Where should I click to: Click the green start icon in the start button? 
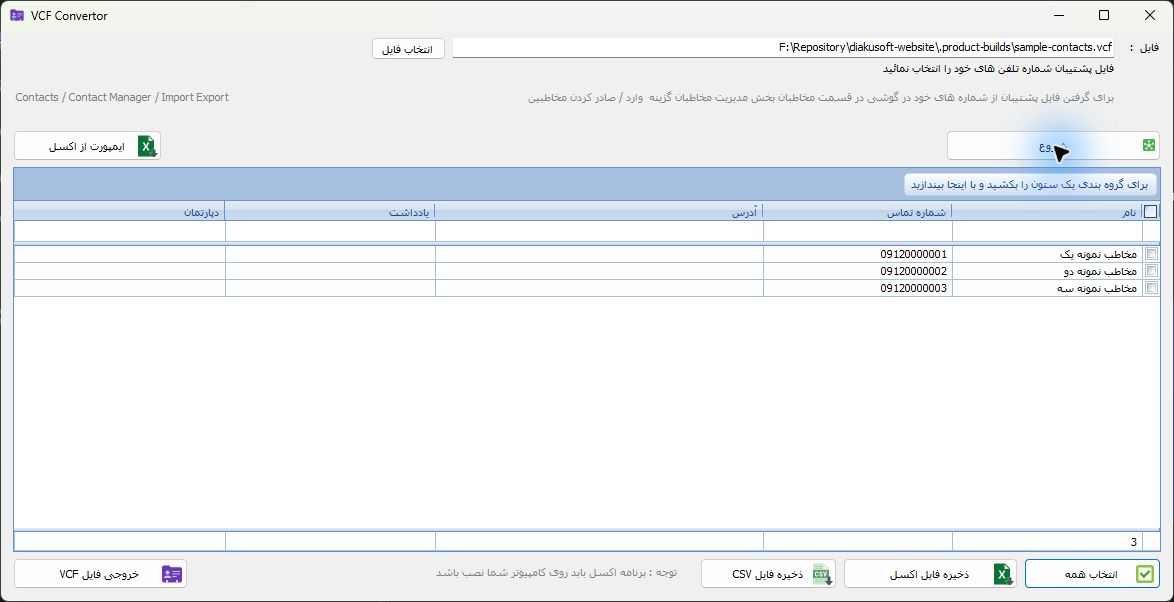[1149, 145]
